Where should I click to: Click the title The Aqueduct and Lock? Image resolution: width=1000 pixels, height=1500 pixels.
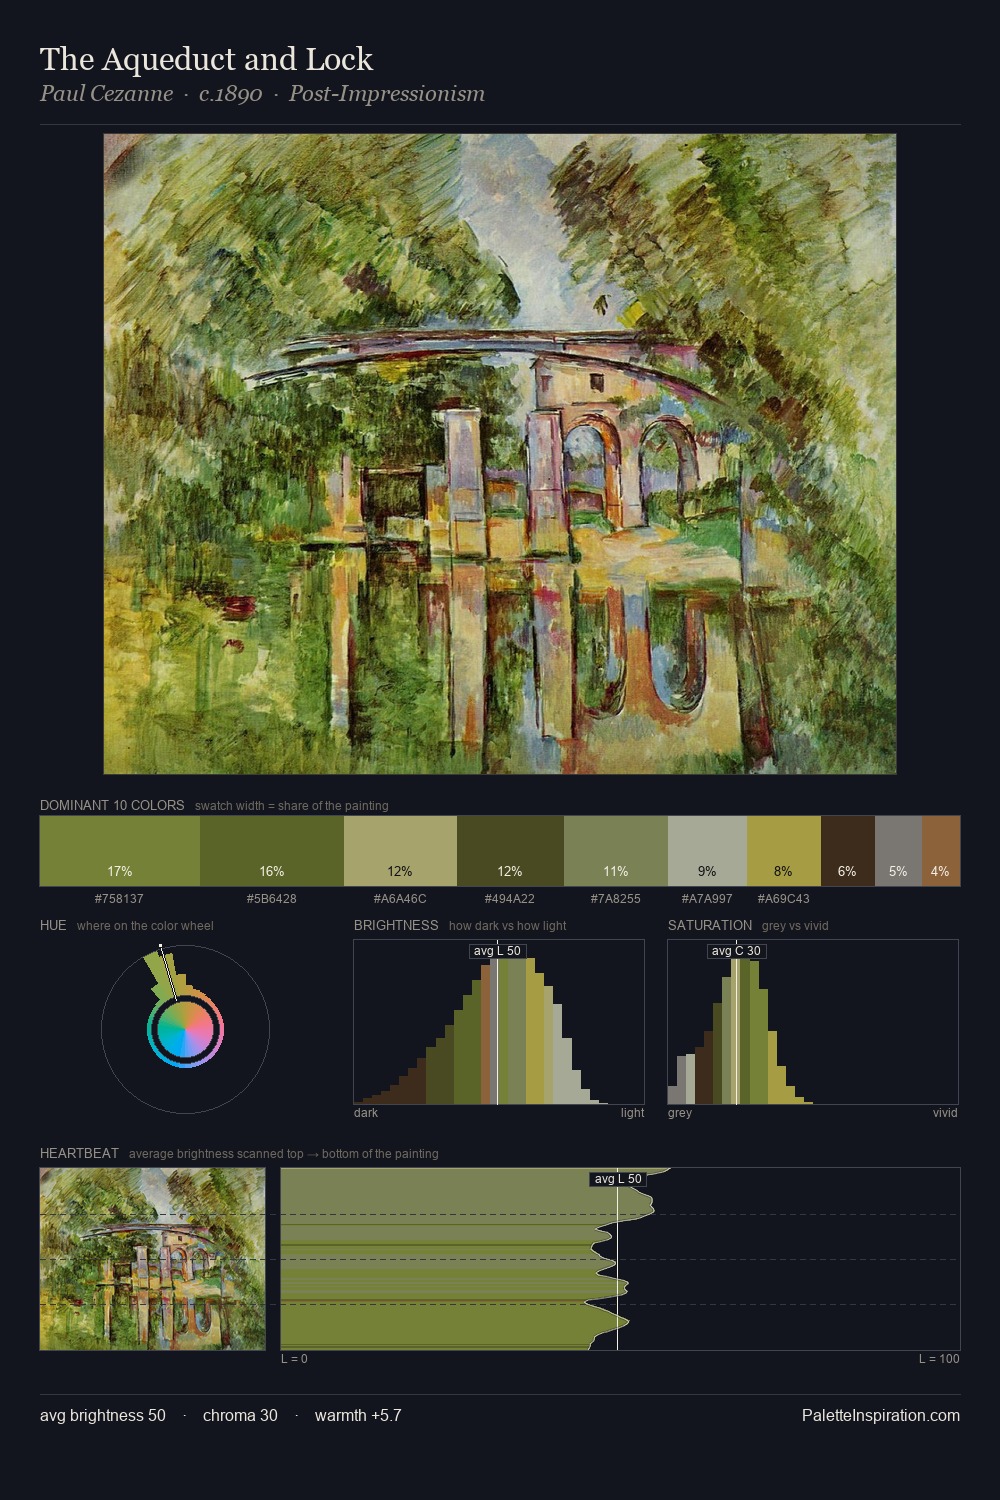coord(206,60)
